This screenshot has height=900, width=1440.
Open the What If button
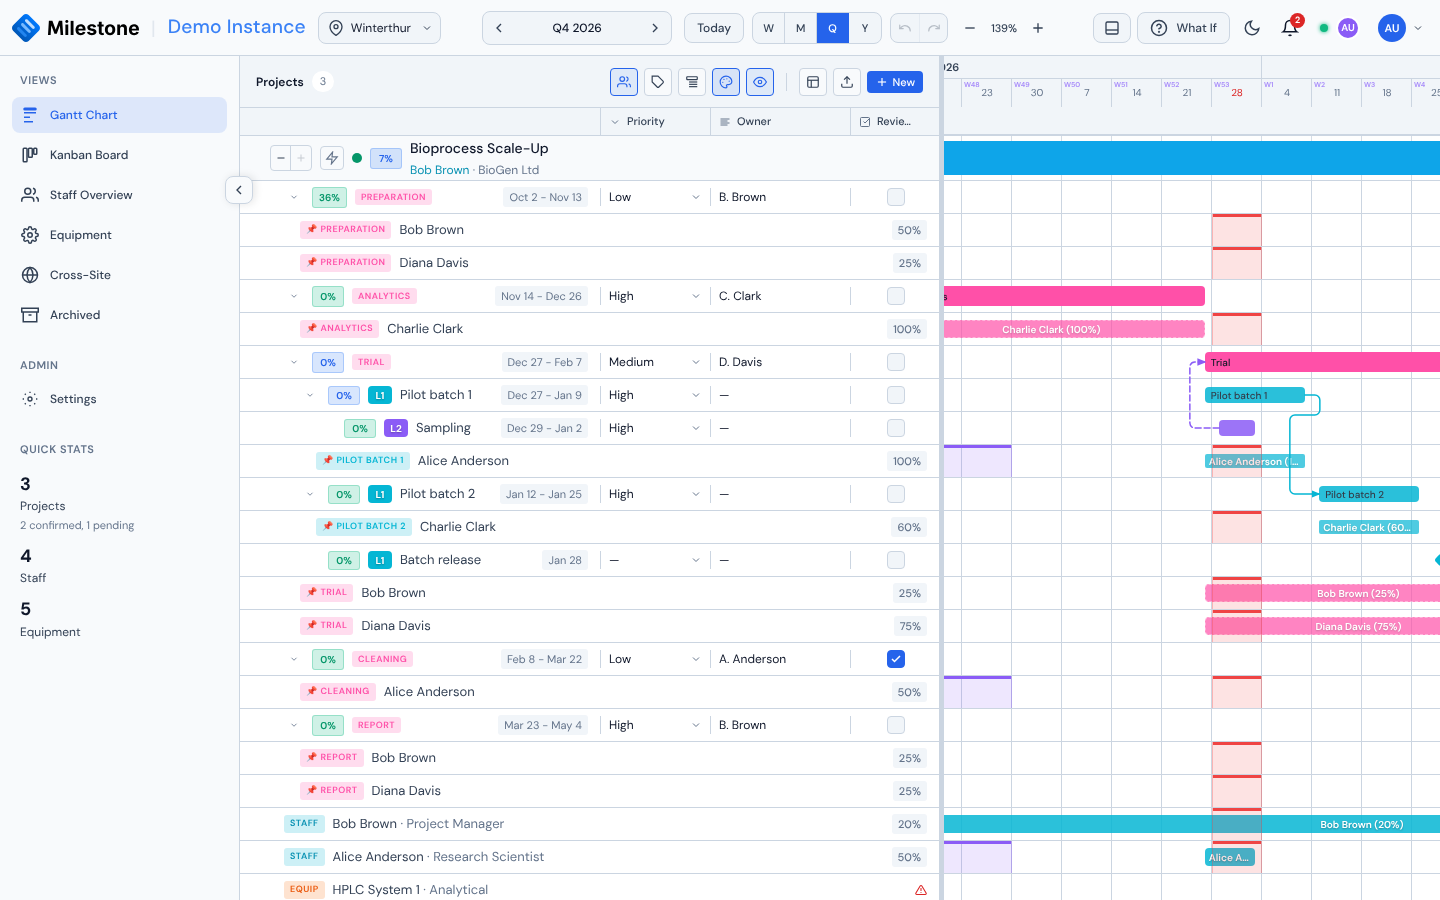[x=1183, y=28]
